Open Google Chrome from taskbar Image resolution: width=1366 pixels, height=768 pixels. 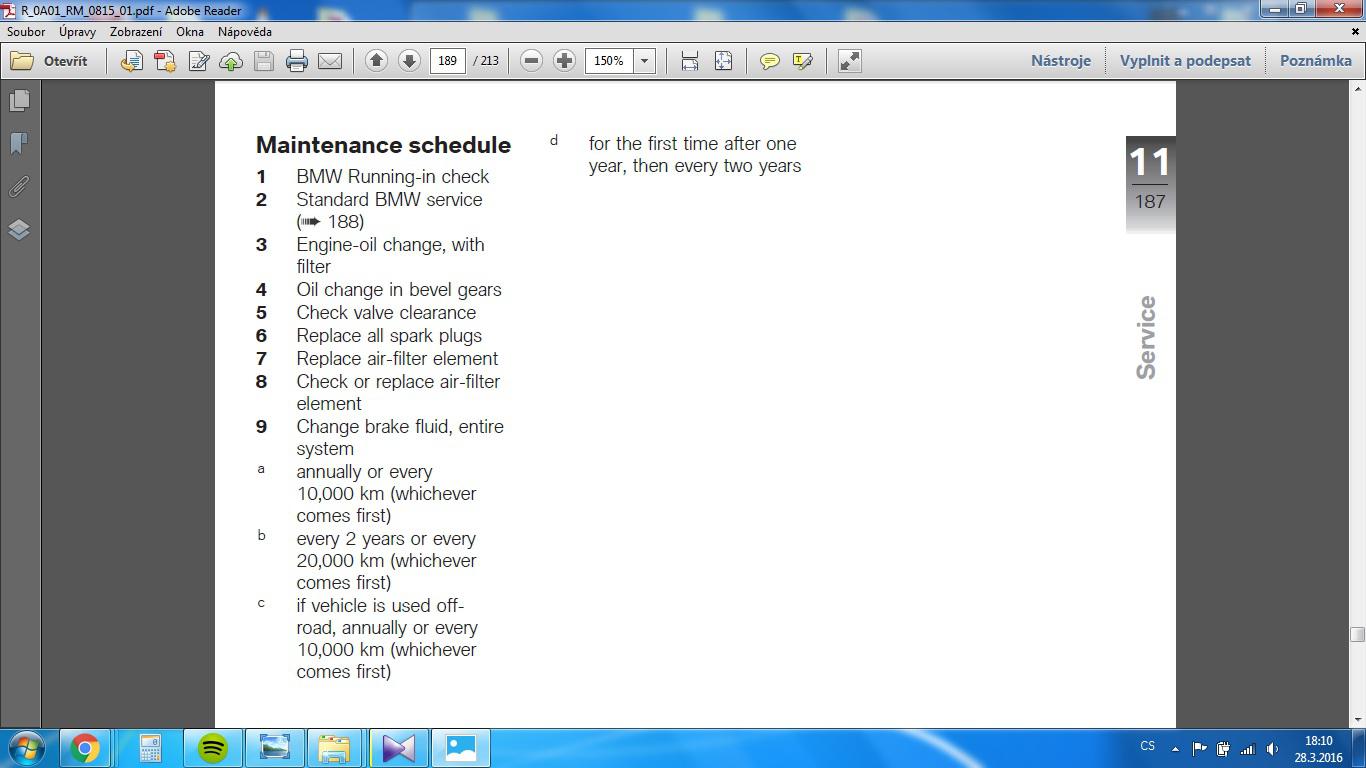(x=85, y=748)
